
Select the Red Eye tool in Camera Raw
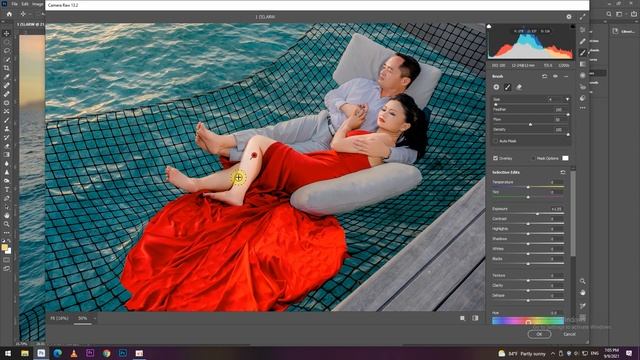click(x=582, y=87)
